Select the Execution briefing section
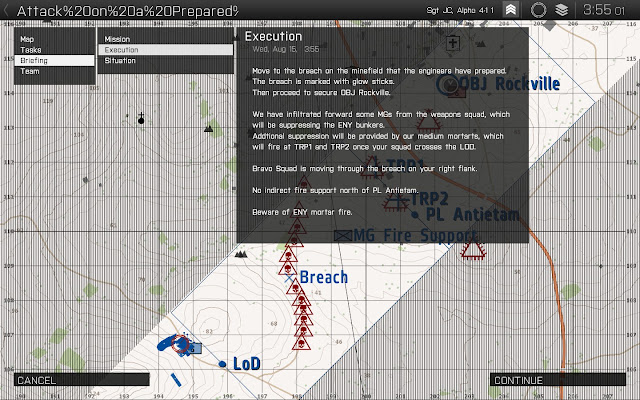This screenshot has height=400, width=640. coord(165,50)
